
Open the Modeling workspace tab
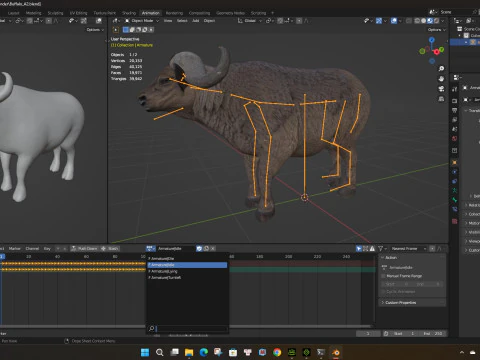pyautogui.click(x=34, y=13)
